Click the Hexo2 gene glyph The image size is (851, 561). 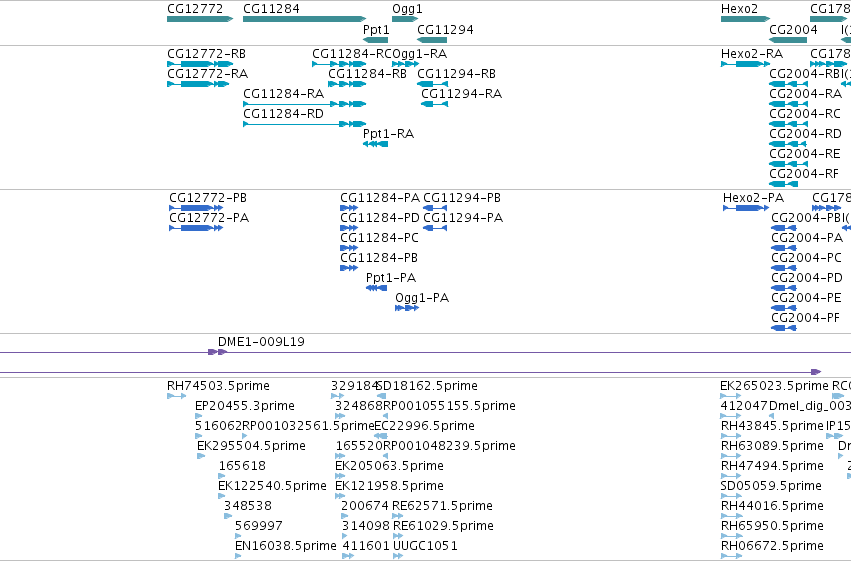[745, 19]
